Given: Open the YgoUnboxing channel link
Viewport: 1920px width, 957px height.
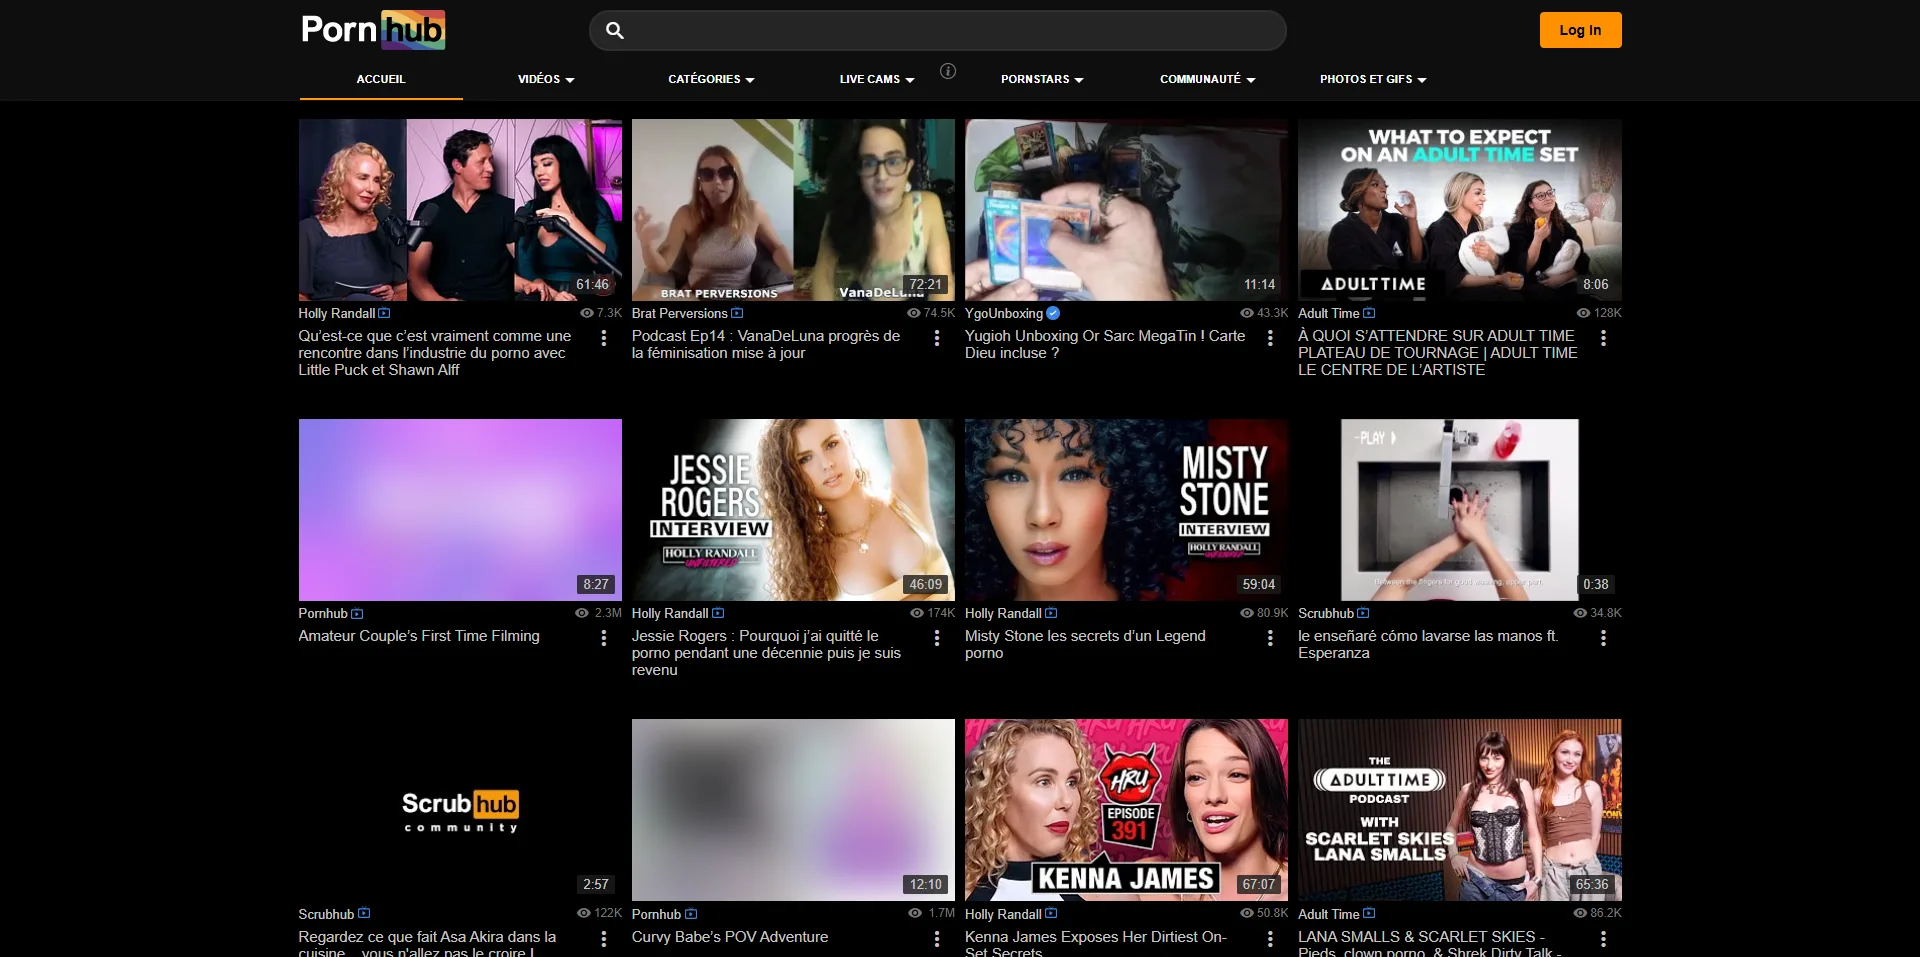Looking at the screenshot, I should pyautogui.click(x=1004, y=313).
